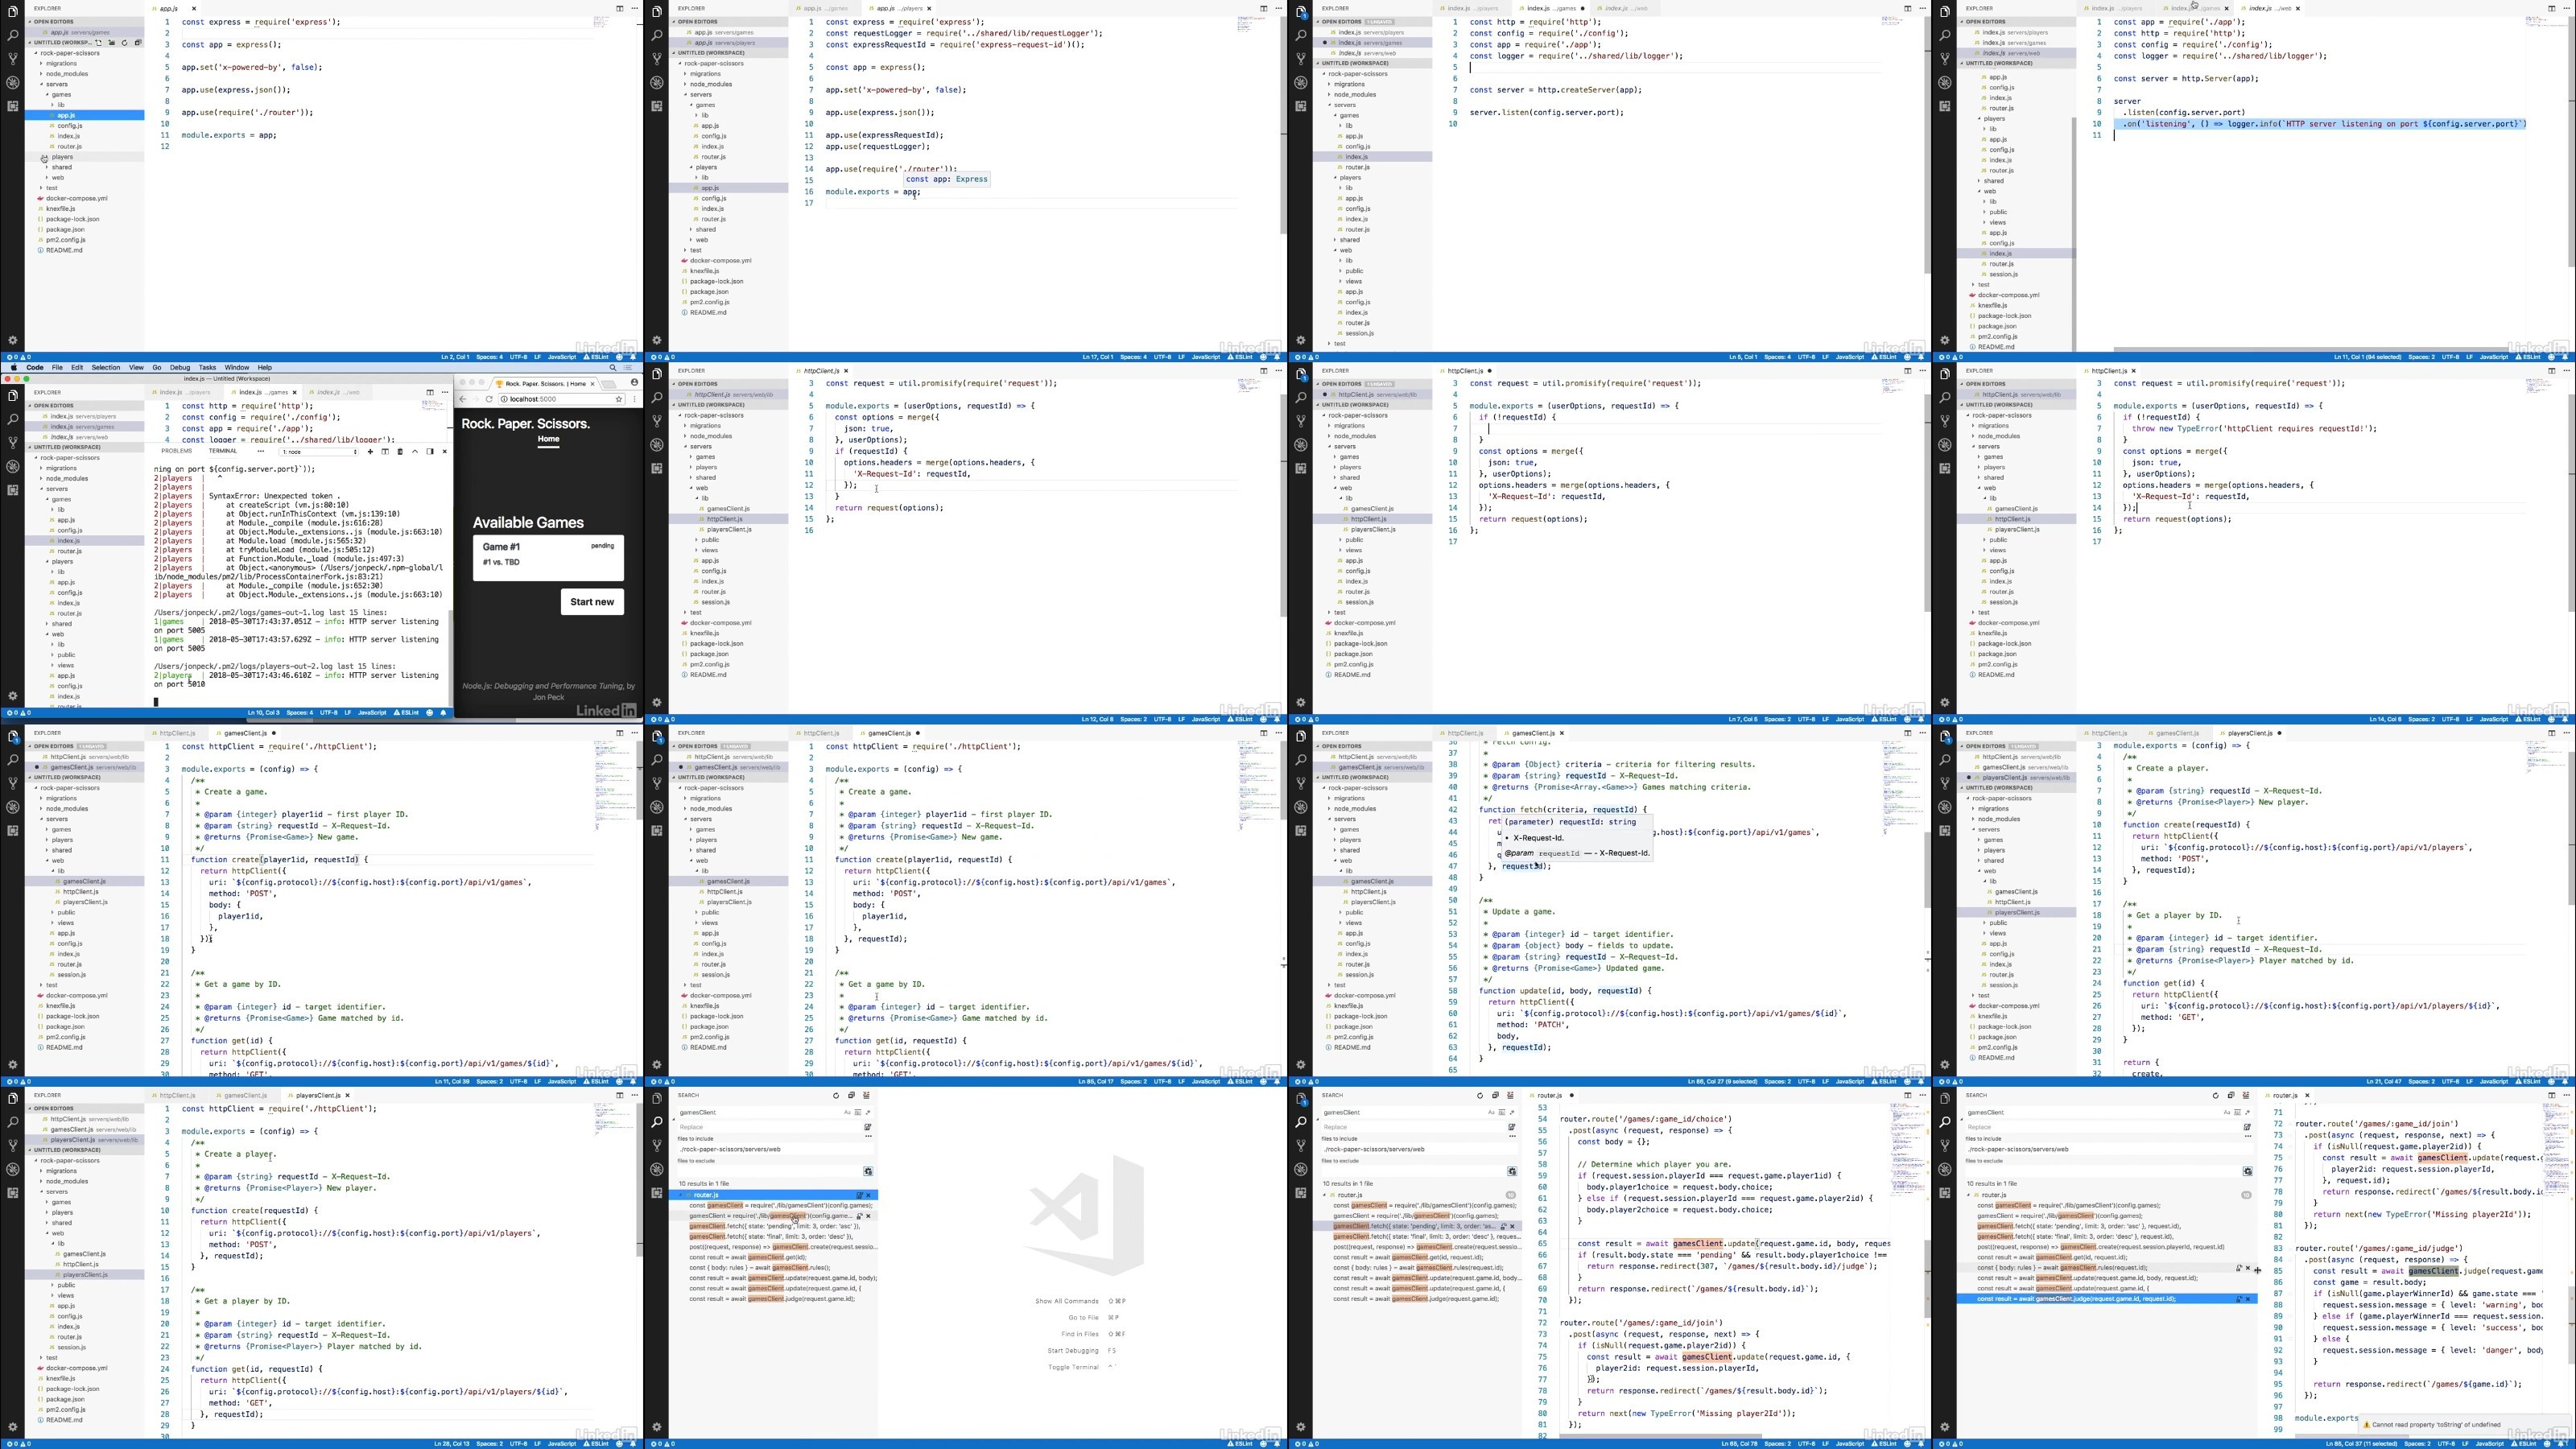Image resolution: width=2576 pixels, height=1449 pixels.
Task: Click Replace All icon in the logo window
Action: pyautogui.click(x=868, y=1128)
